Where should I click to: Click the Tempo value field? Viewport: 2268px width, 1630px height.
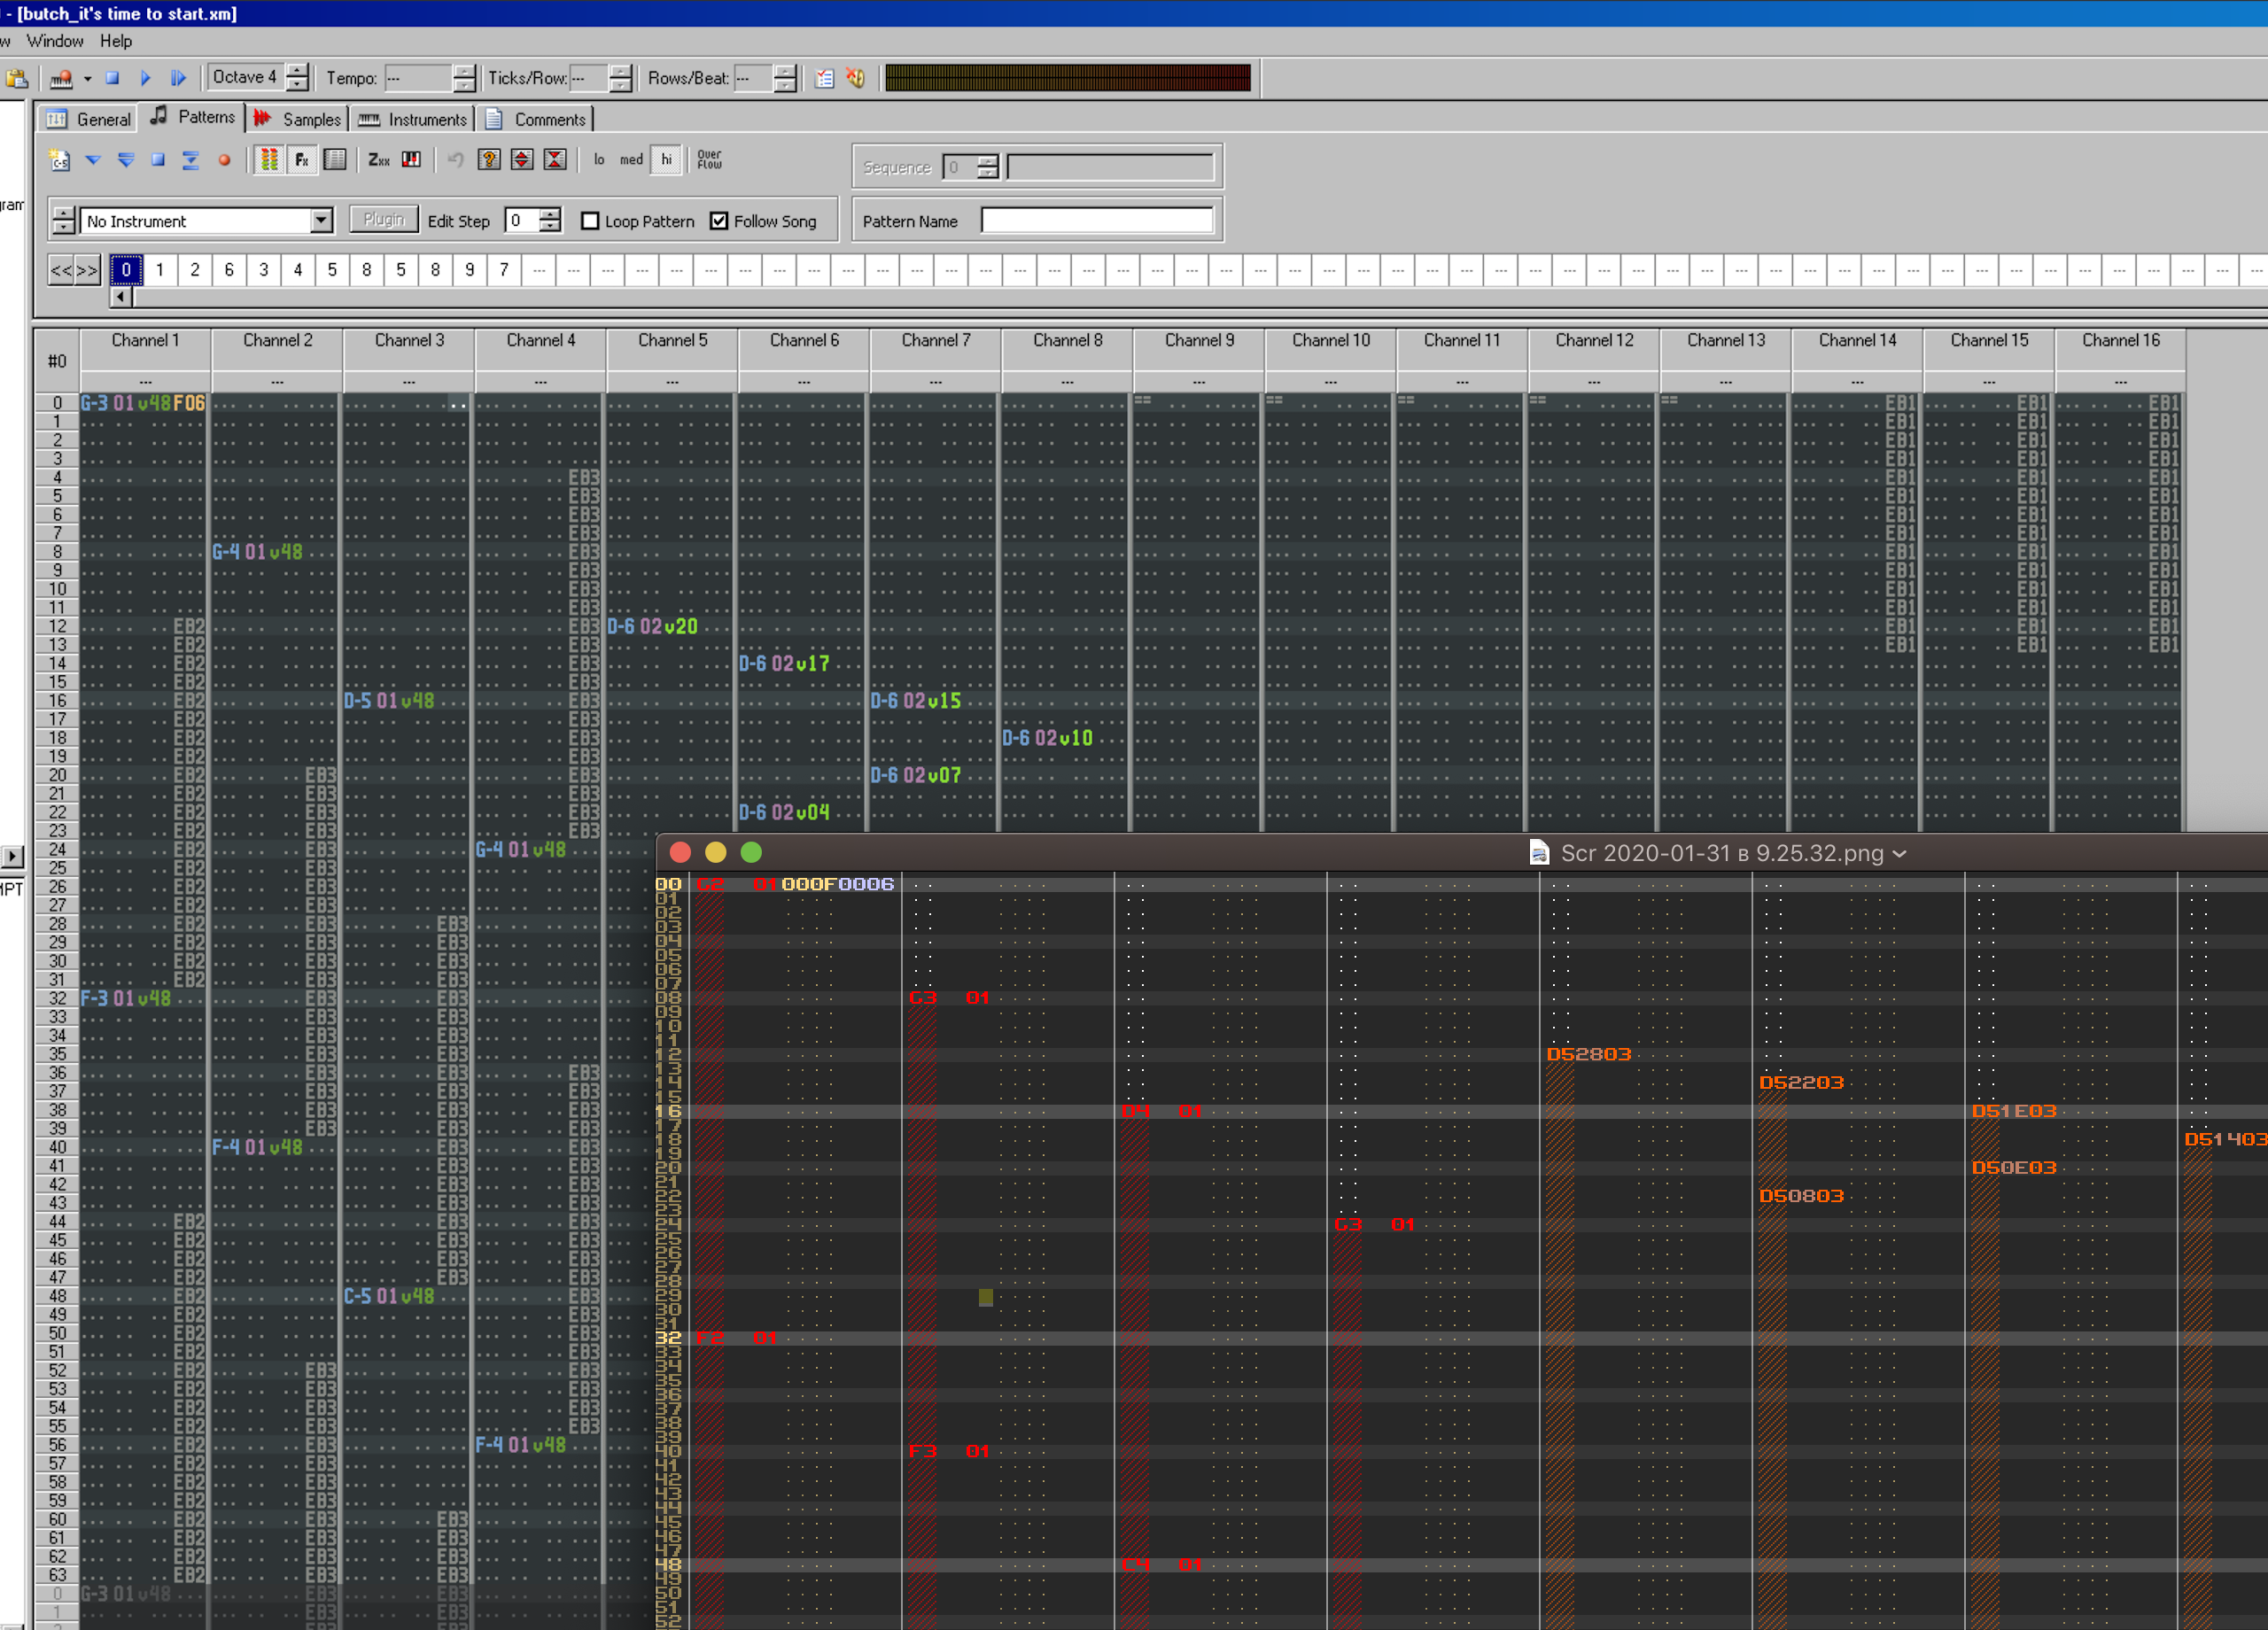[418, 78]
